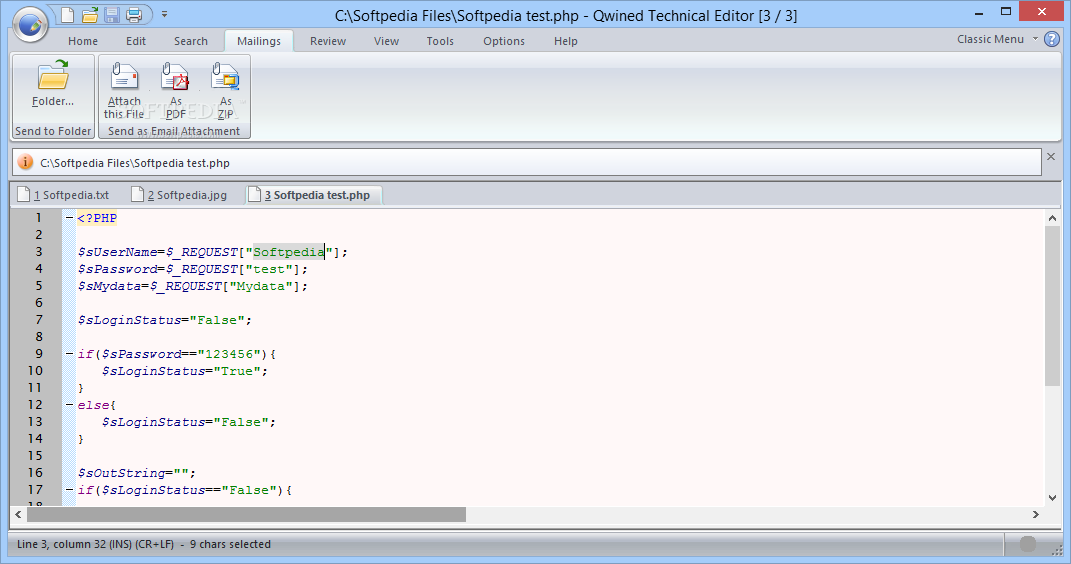Viewport: 1071px width, 564px height.
Task: Switch to the 1 Softpedia.txt document tab
Action: tap(64, 195)
